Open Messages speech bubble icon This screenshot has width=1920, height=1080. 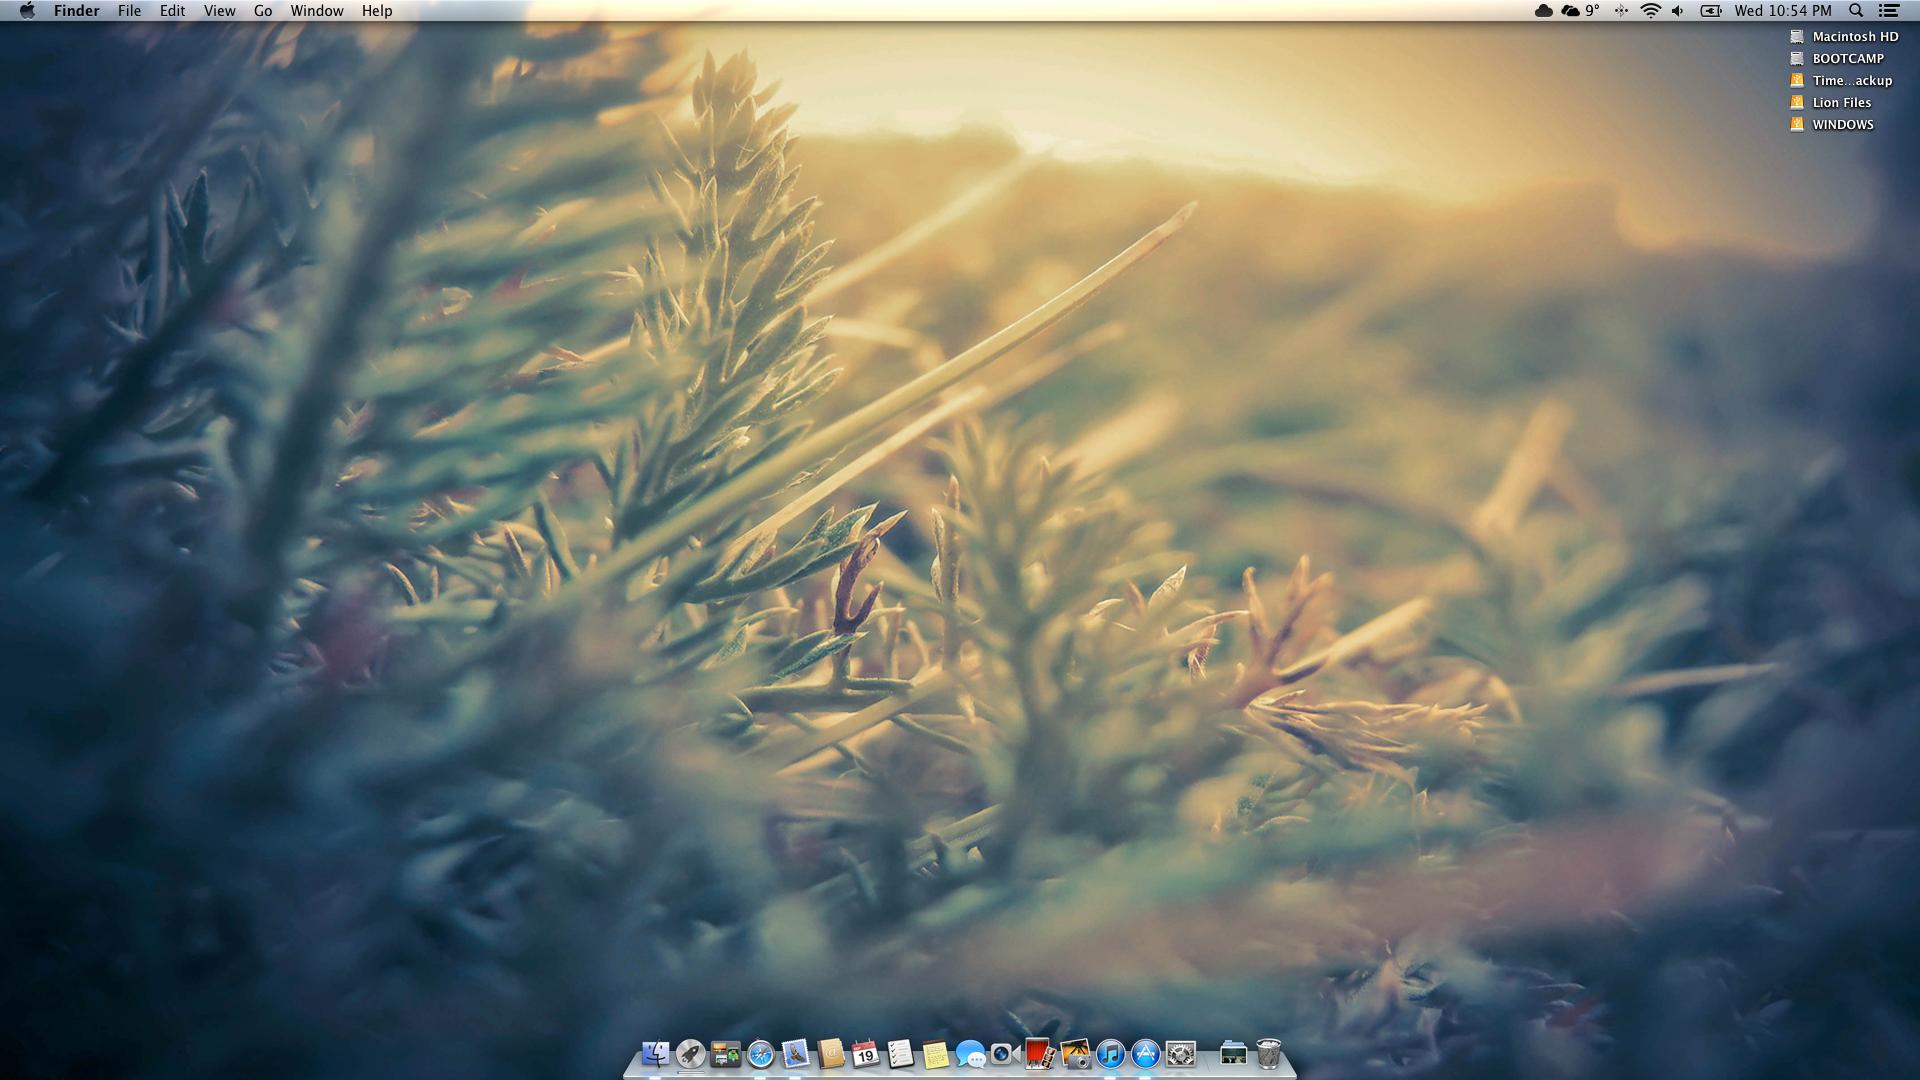[x=970, y=1053]
